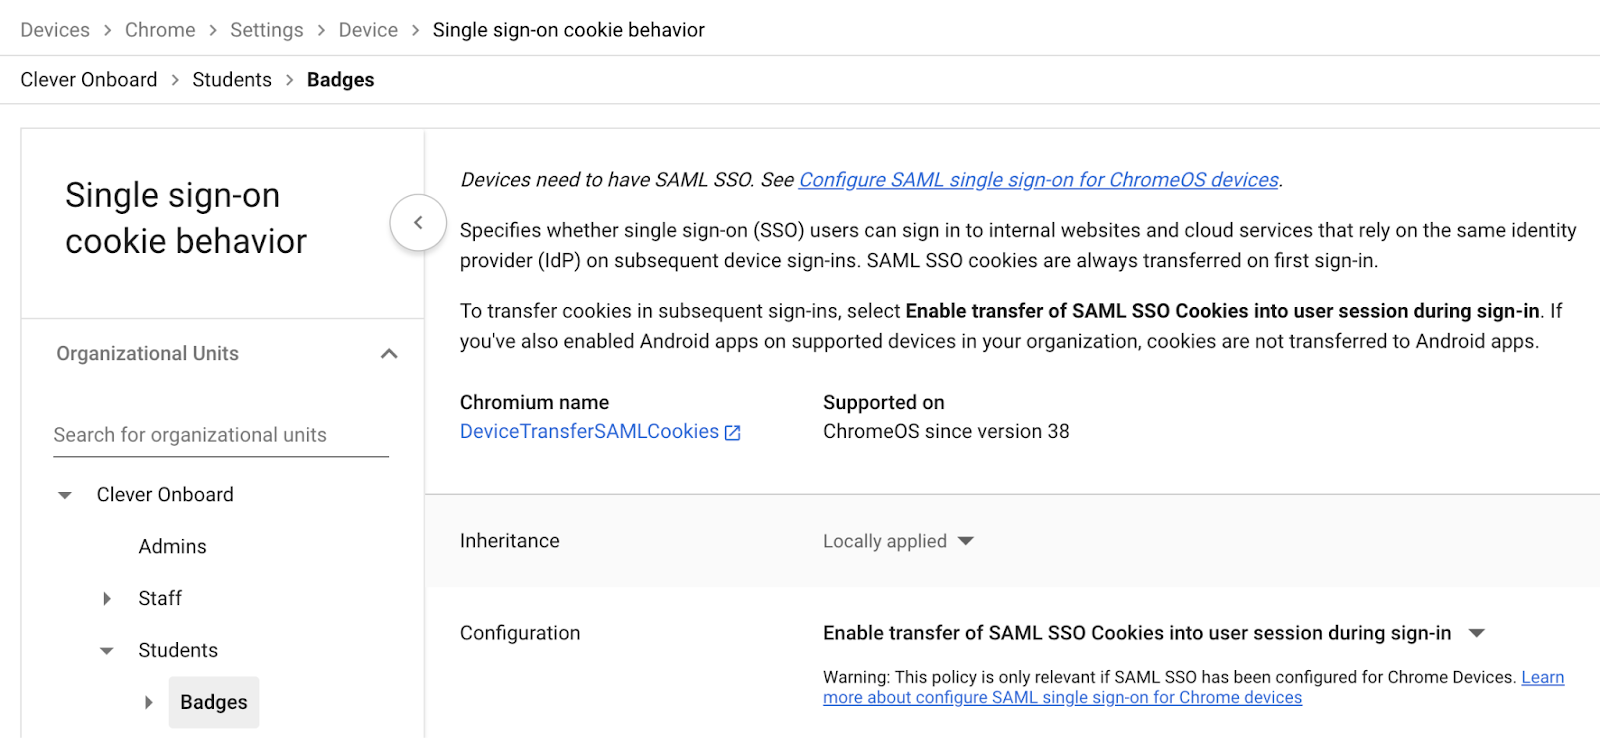The width and height of the screenshot is (1600, 738).
Task: Click the DeviceTransferSAMLCookies Chromium name link
Action: (588, 431)
